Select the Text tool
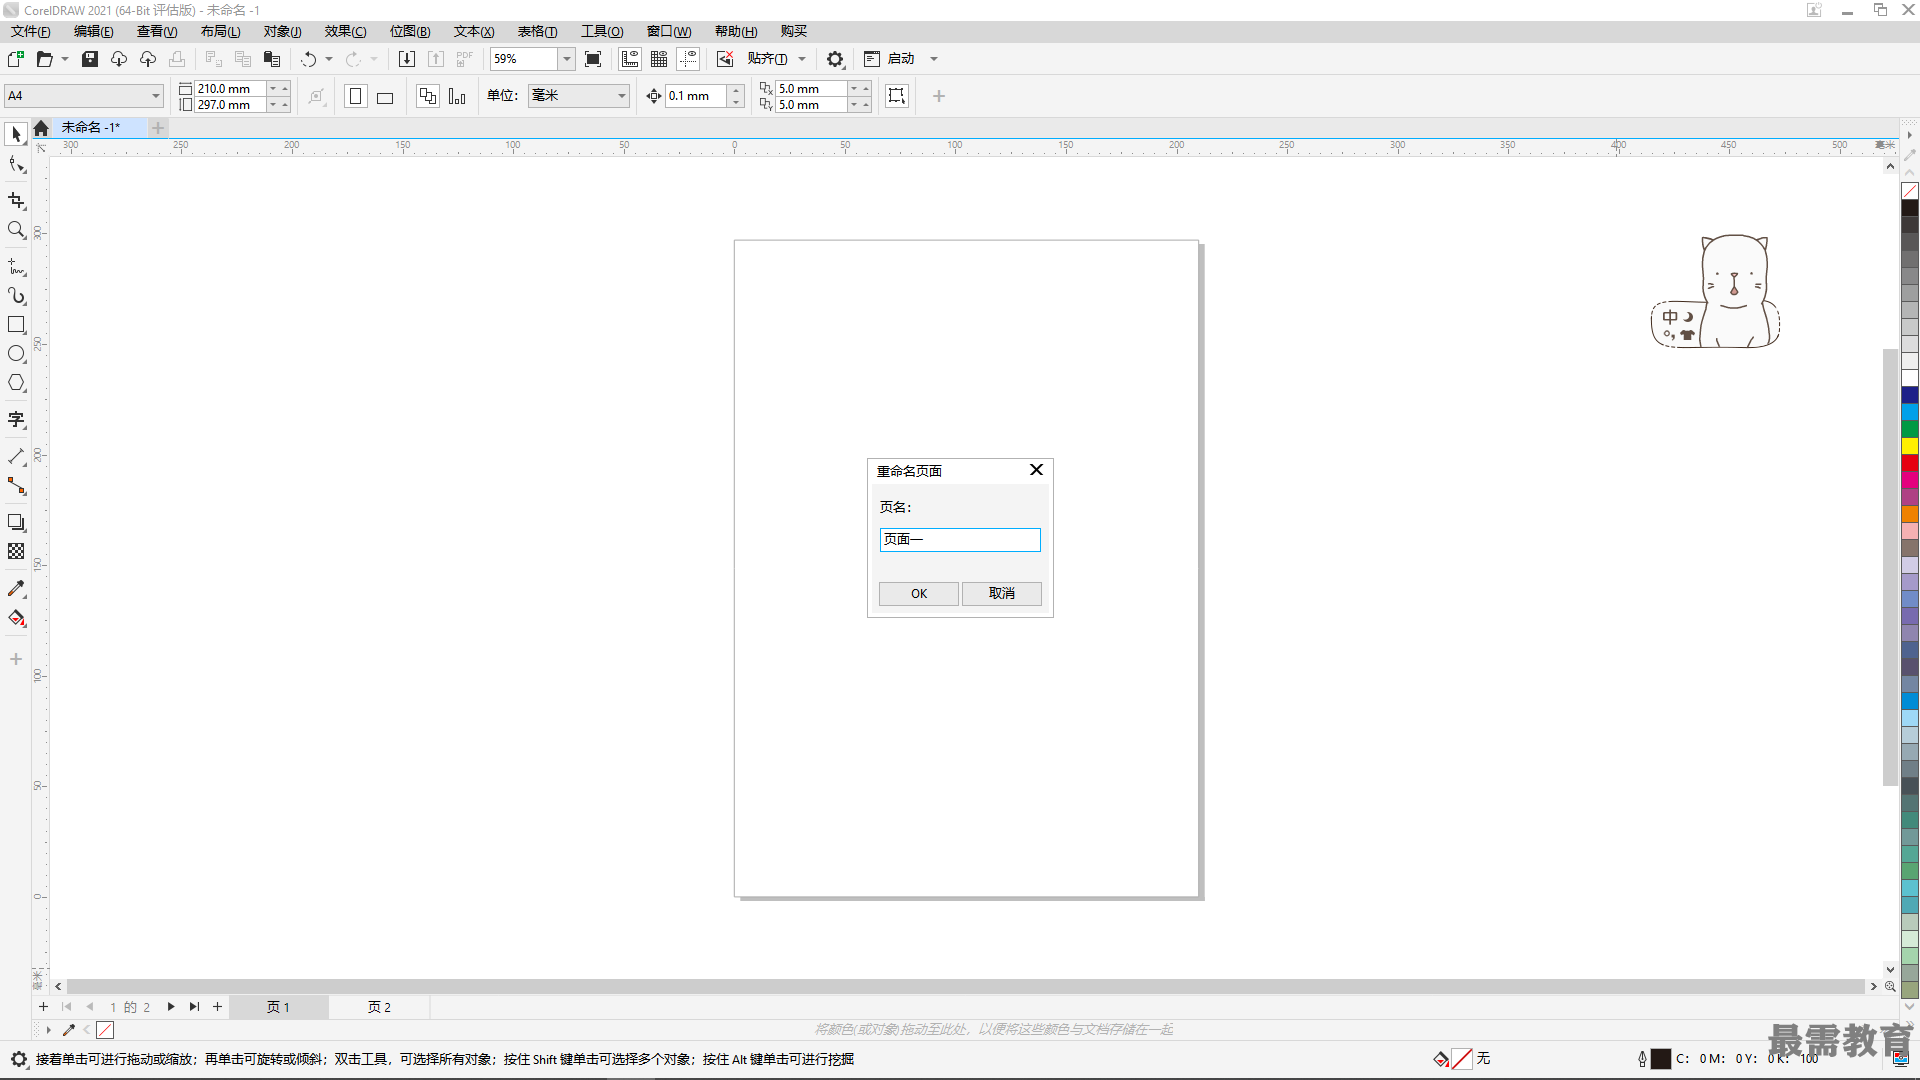 pos(16,420)
